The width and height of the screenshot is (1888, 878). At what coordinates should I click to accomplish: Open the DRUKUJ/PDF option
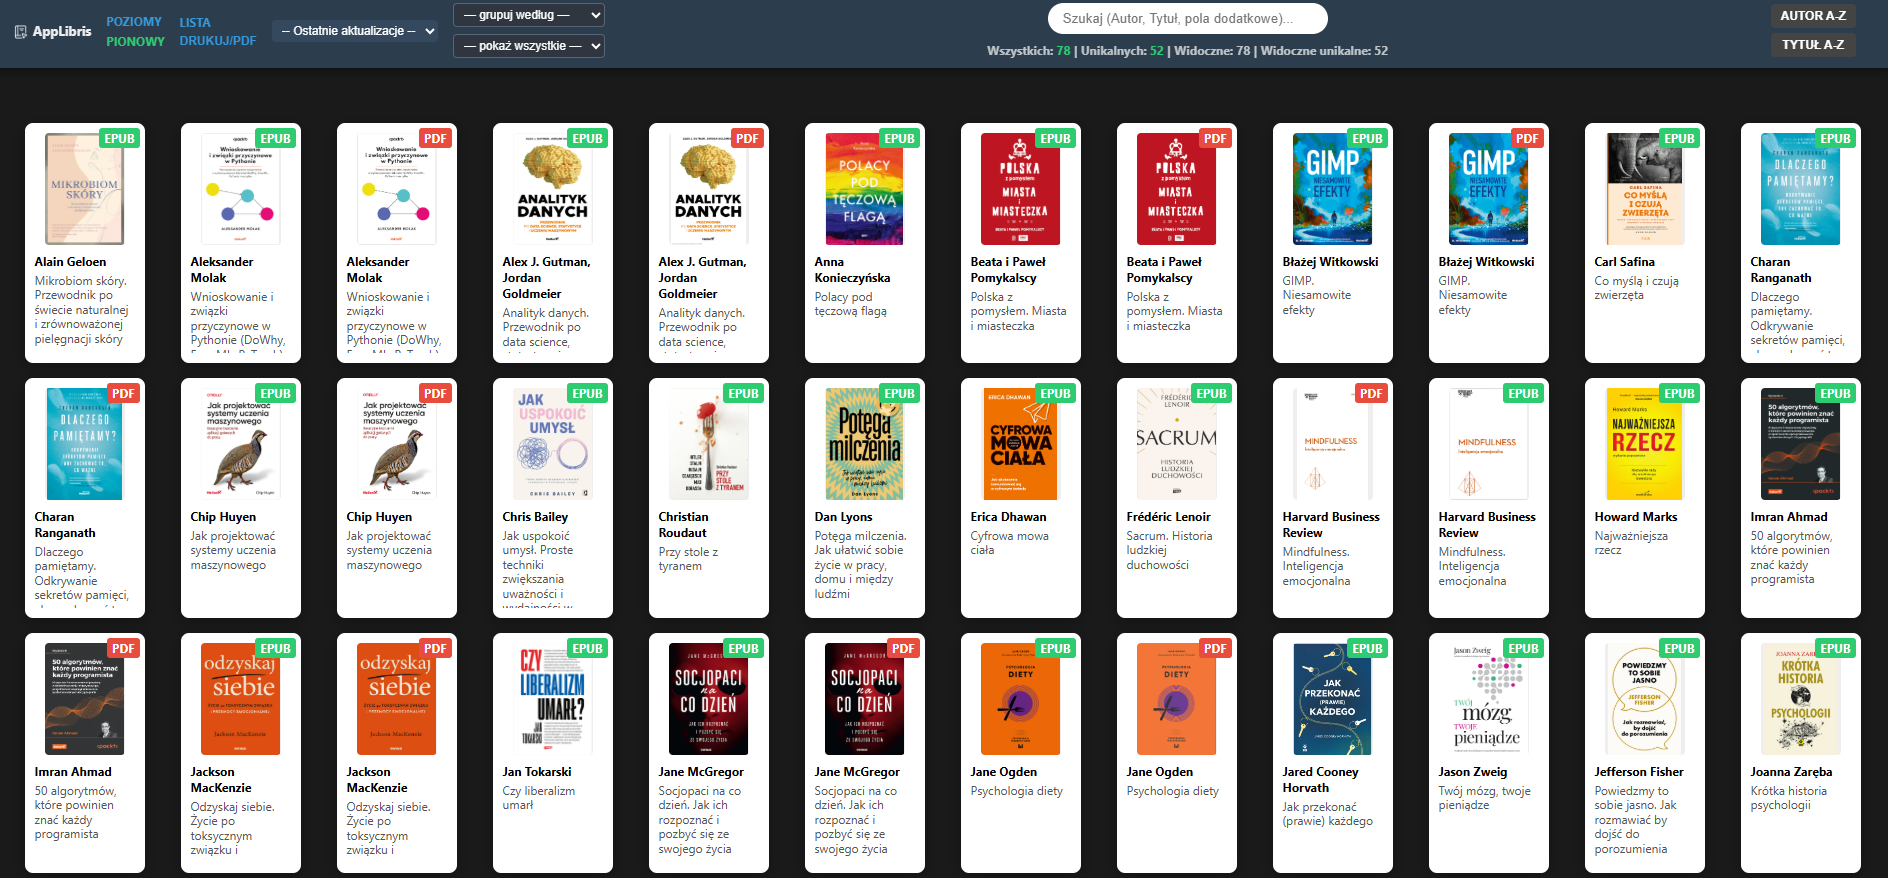coord(218,41)
